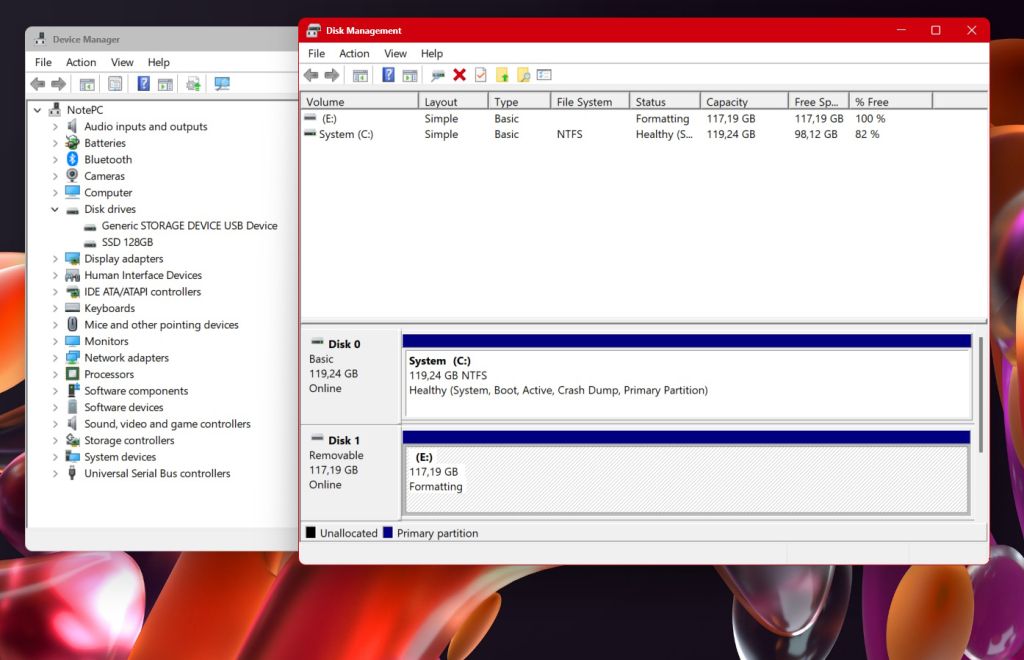Click the show/hide console tree icon in Disk Management

pos(360,76)
